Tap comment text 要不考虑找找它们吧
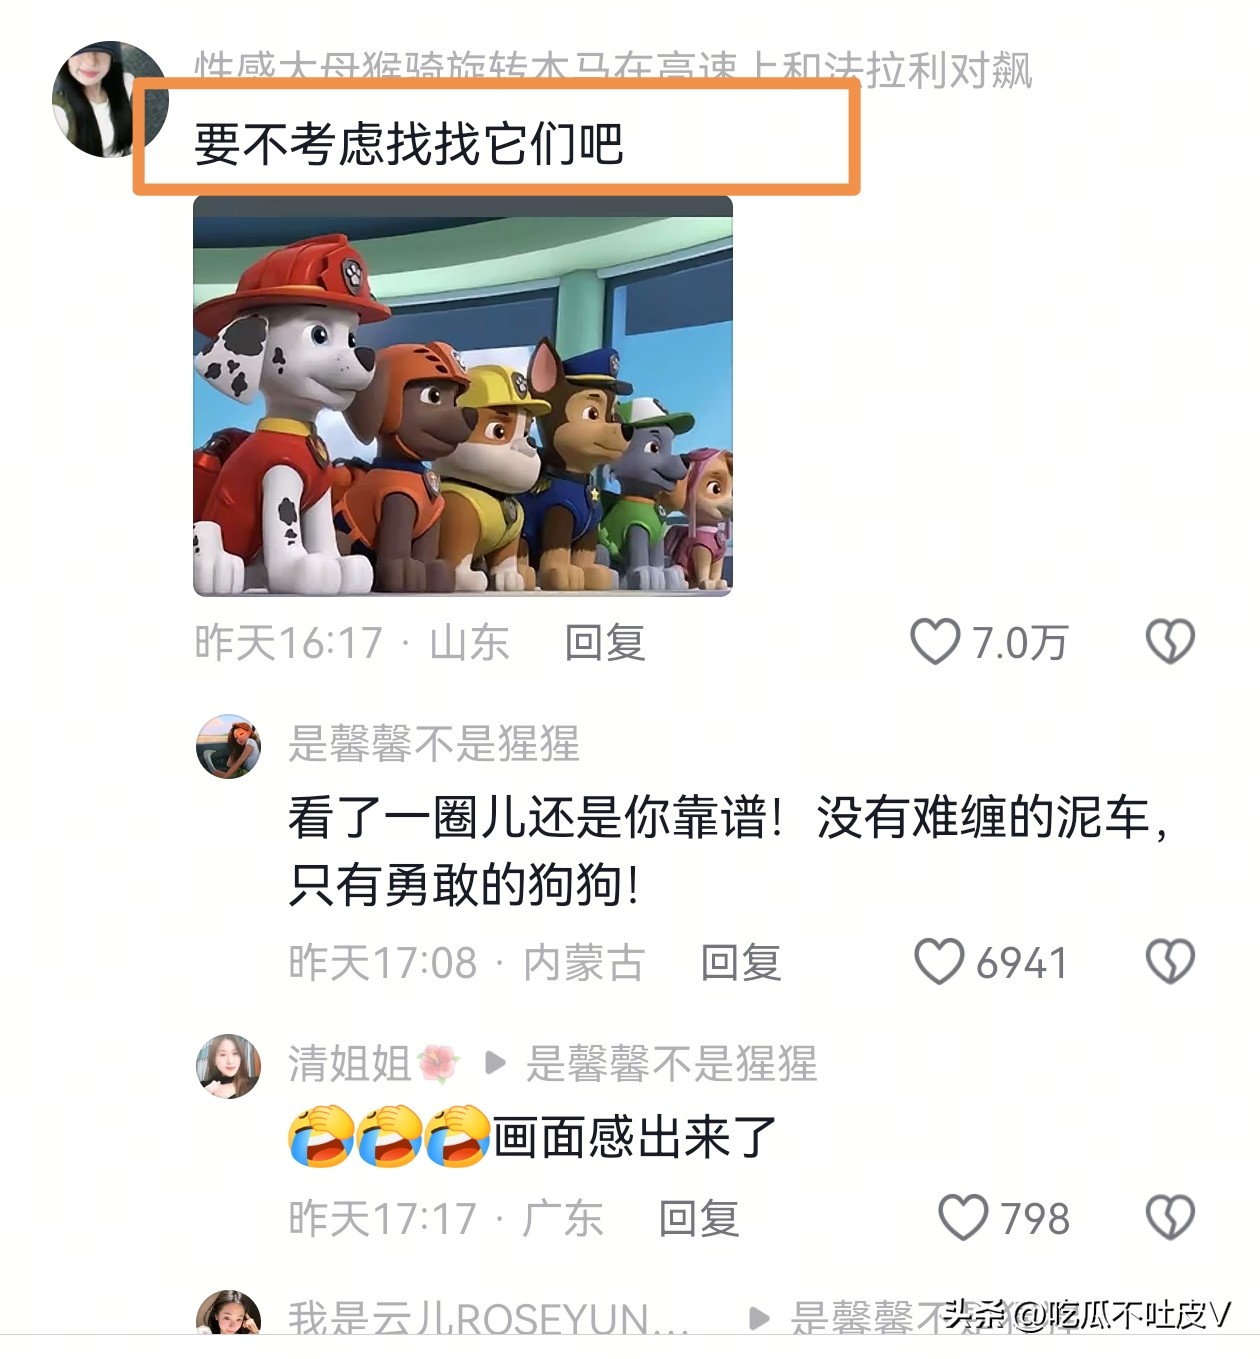 [x=409, y=143]
